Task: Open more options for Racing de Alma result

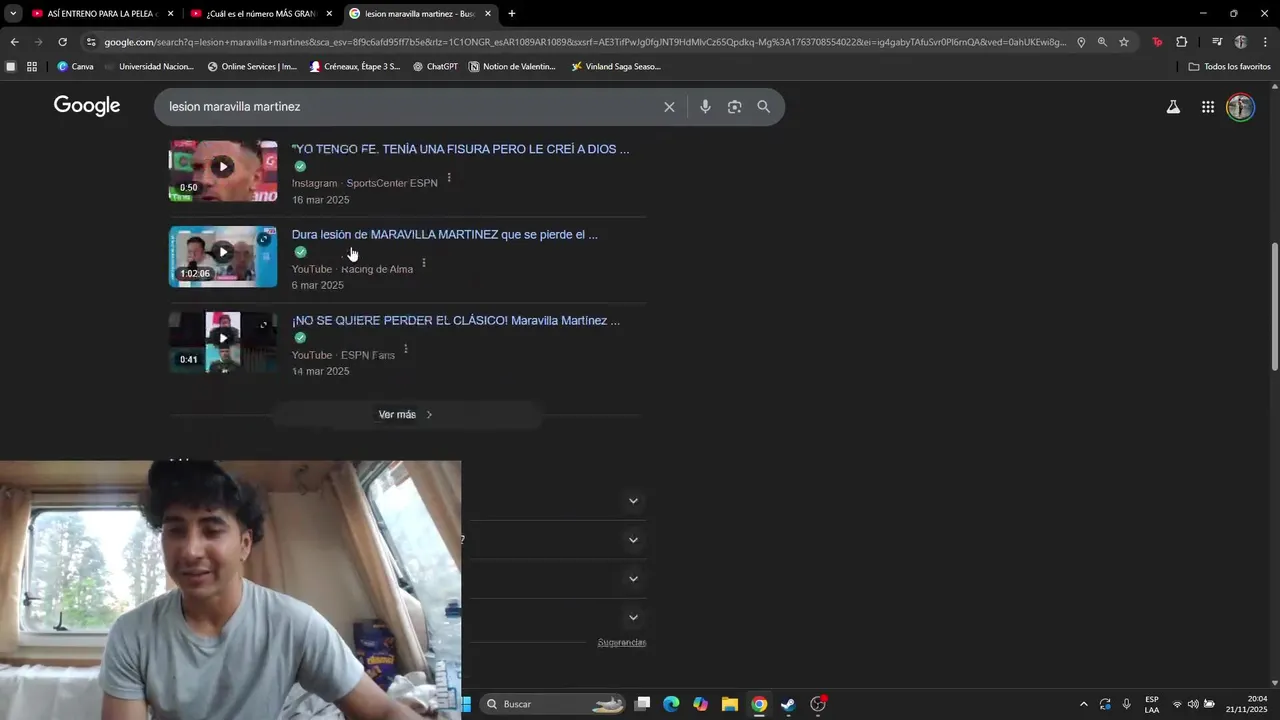Action: point(424,263)
